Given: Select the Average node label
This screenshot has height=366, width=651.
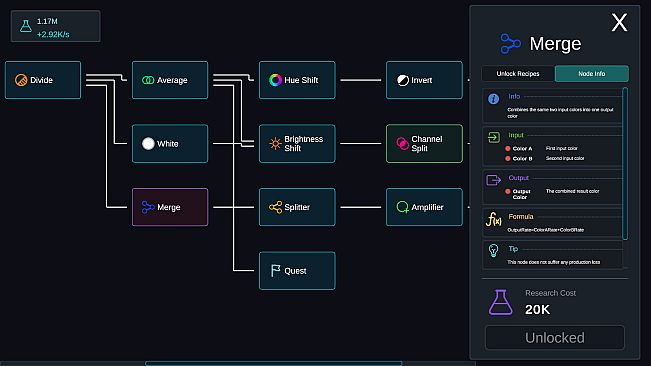Looking at the screenshot, I should [172, 80].
